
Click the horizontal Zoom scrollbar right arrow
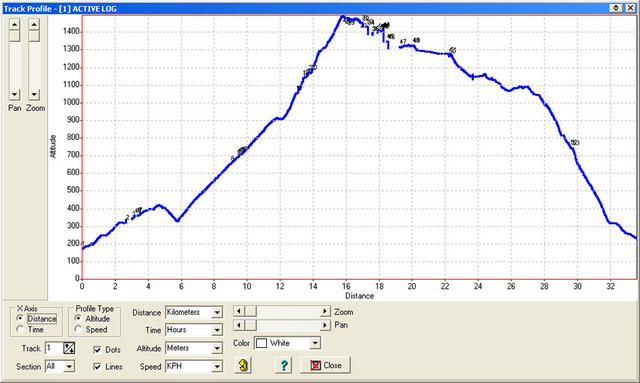[x=325, y=312]
